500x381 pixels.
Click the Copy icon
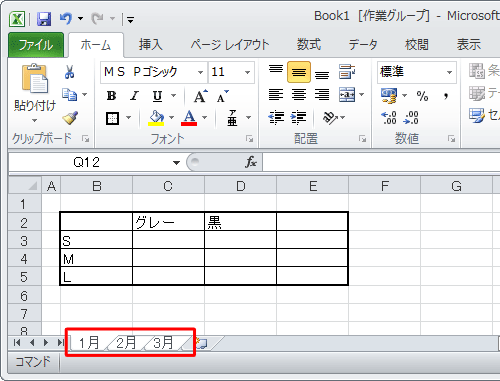click(69, 95)
